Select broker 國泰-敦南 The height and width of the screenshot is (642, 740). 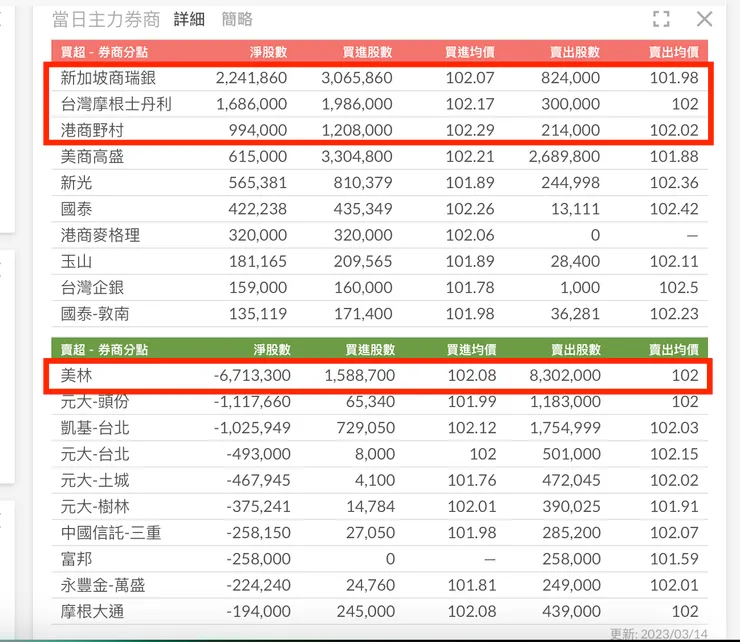[x=95, y=314]
